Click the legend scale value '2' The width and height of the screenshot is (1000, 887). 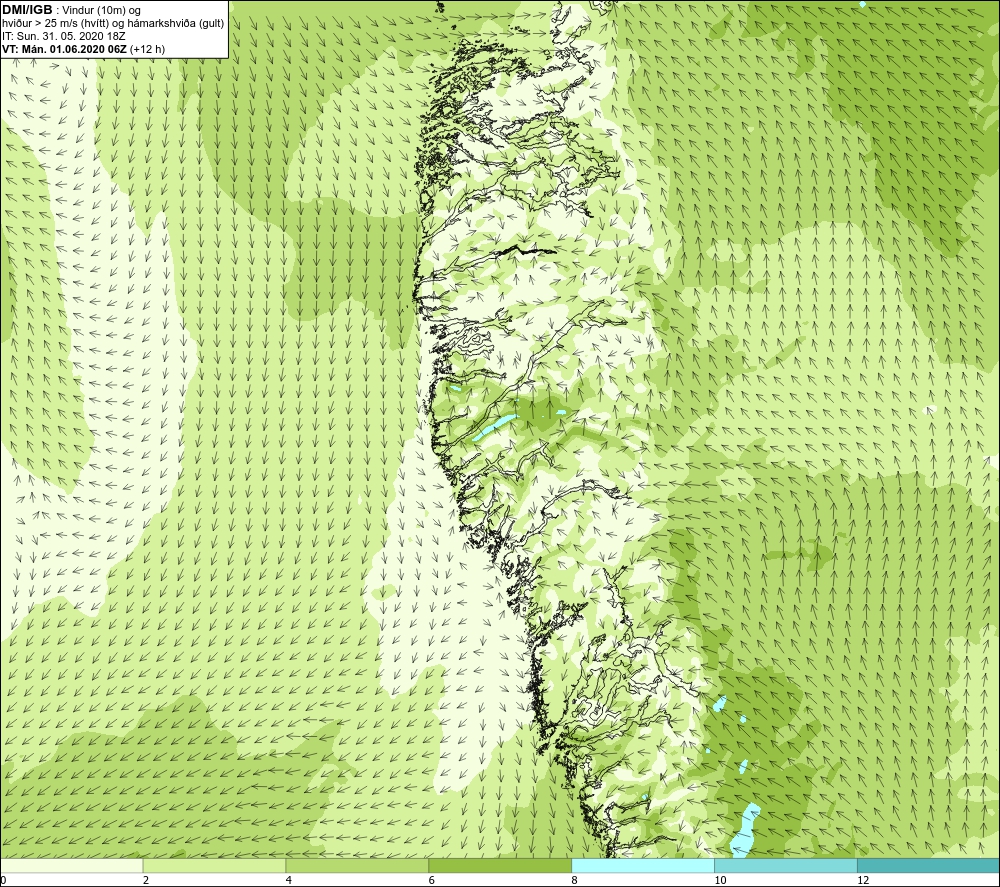pyautogui.click(x=145, y=881)
